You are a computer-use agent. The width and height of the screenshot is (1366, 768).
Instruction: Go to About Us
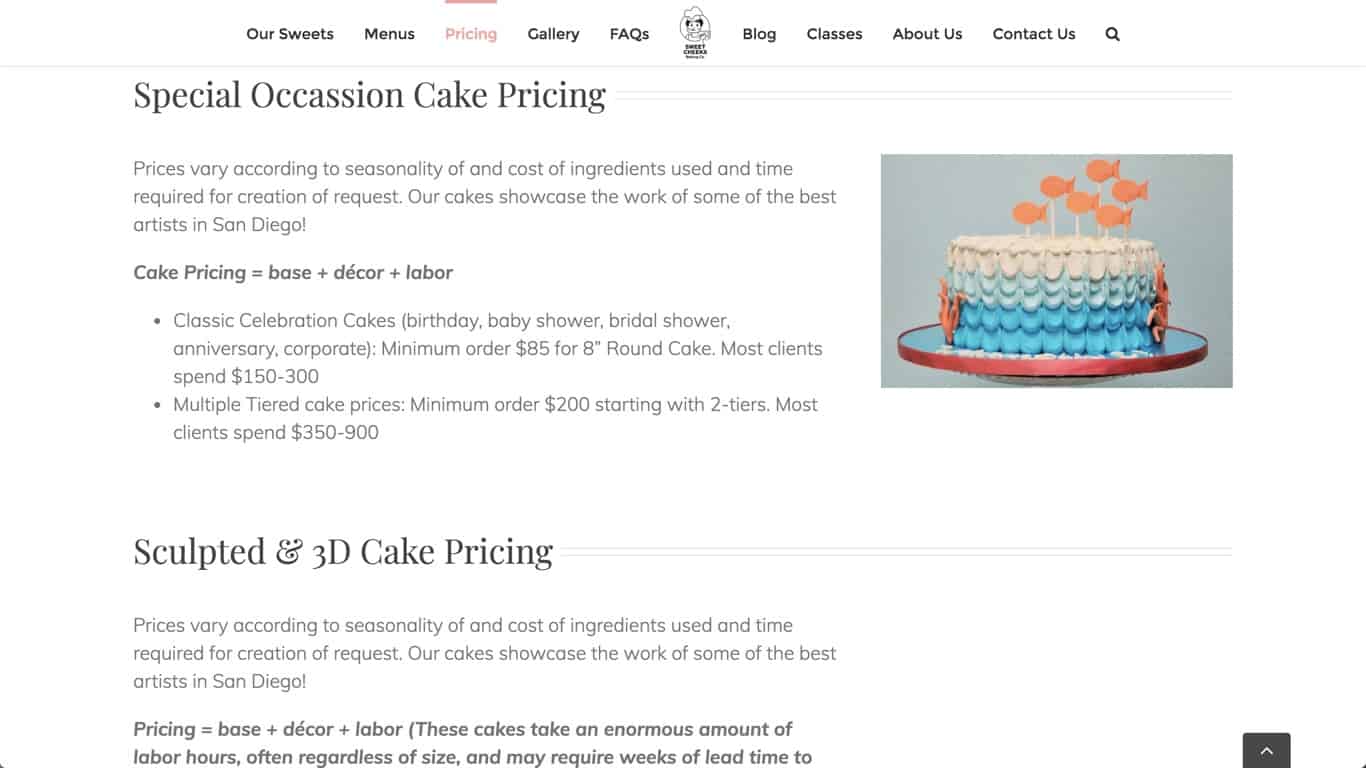927,34
